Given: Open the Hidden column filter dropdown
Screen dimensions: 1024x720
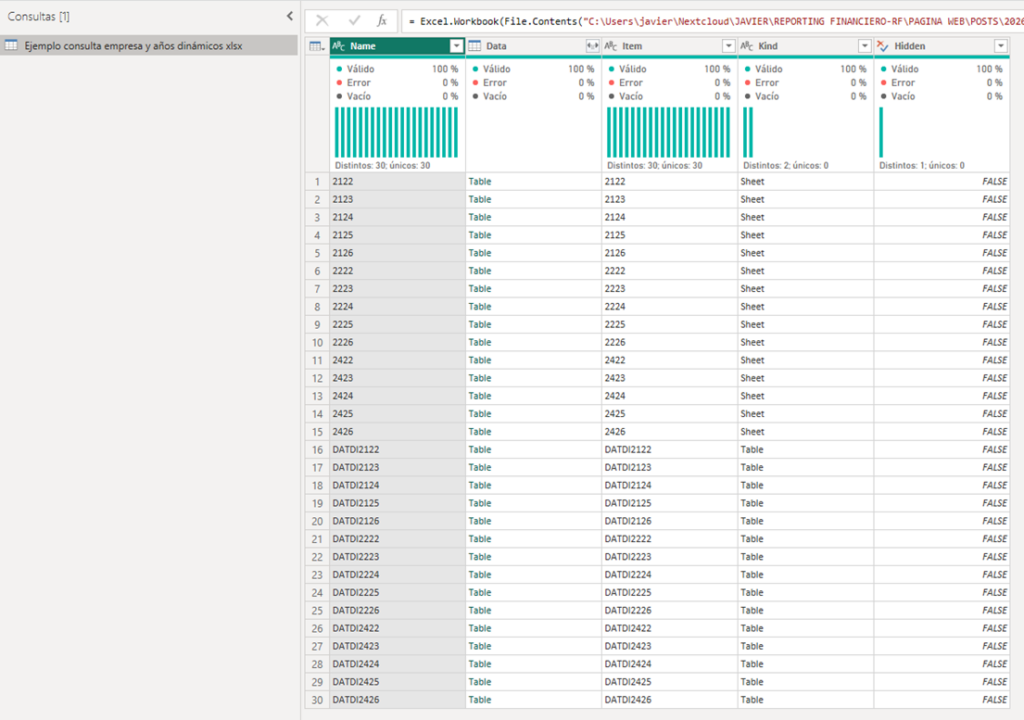Looking at the screenshot, I should point(1000,46).
